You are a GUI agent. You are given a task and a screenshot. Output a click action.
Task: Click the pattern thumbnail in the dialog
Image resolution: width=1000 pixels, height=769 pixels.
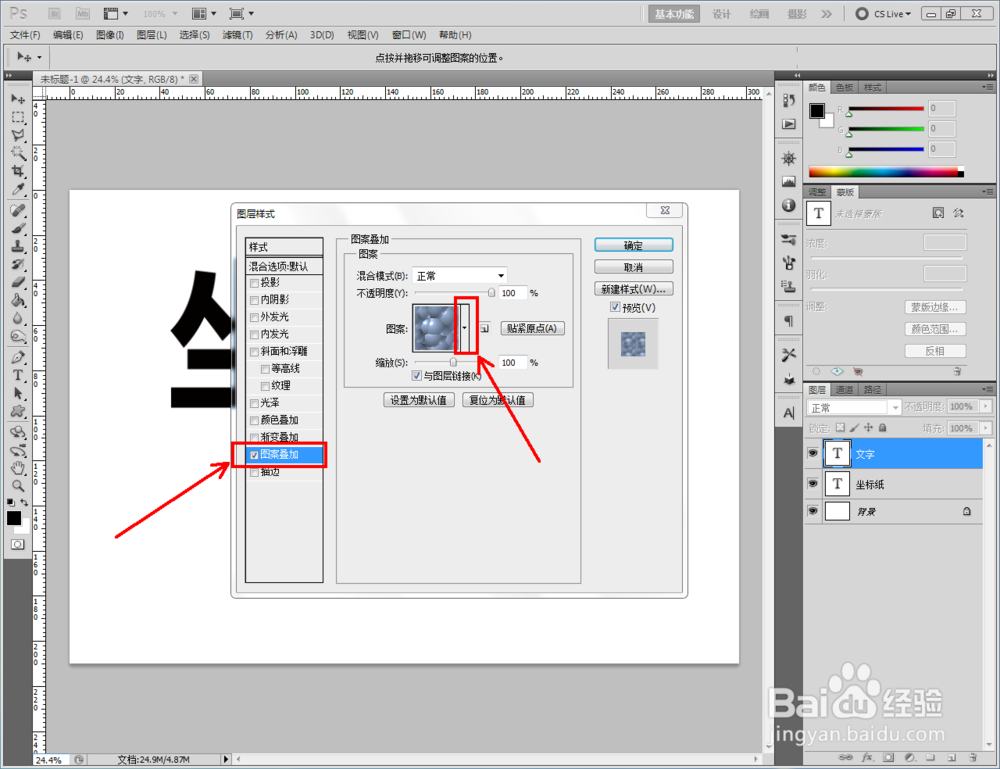tap(434, 327)
